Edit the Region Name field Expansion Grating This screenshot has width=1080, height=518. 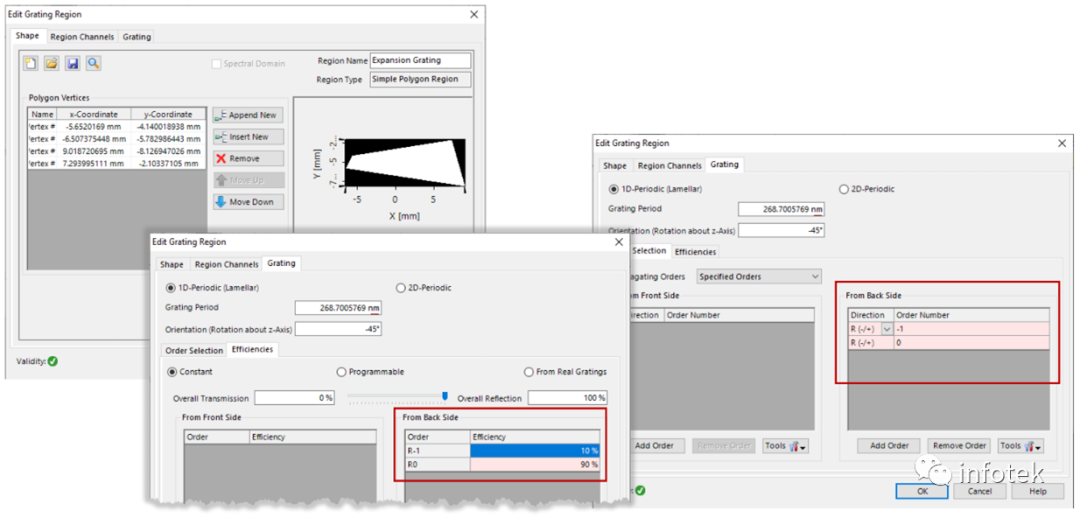pos(420,61)
